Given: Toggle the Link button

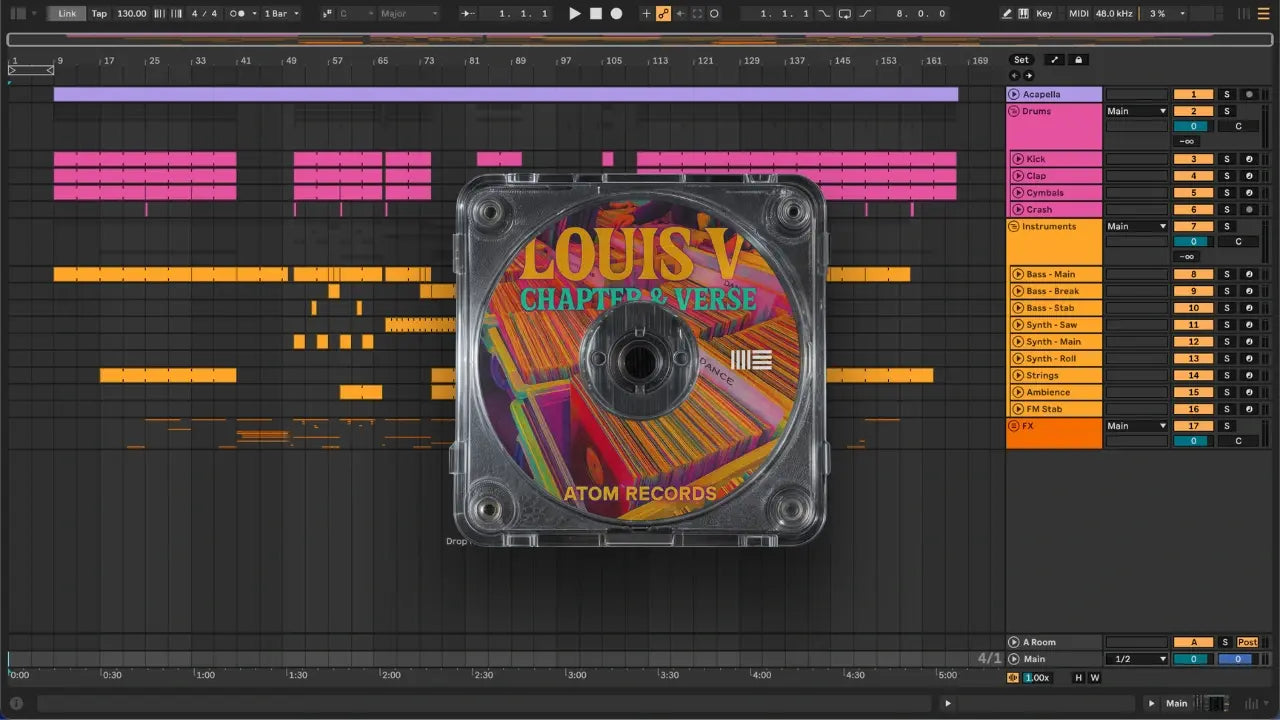Looking at the screenshot, I should (67, 14).
